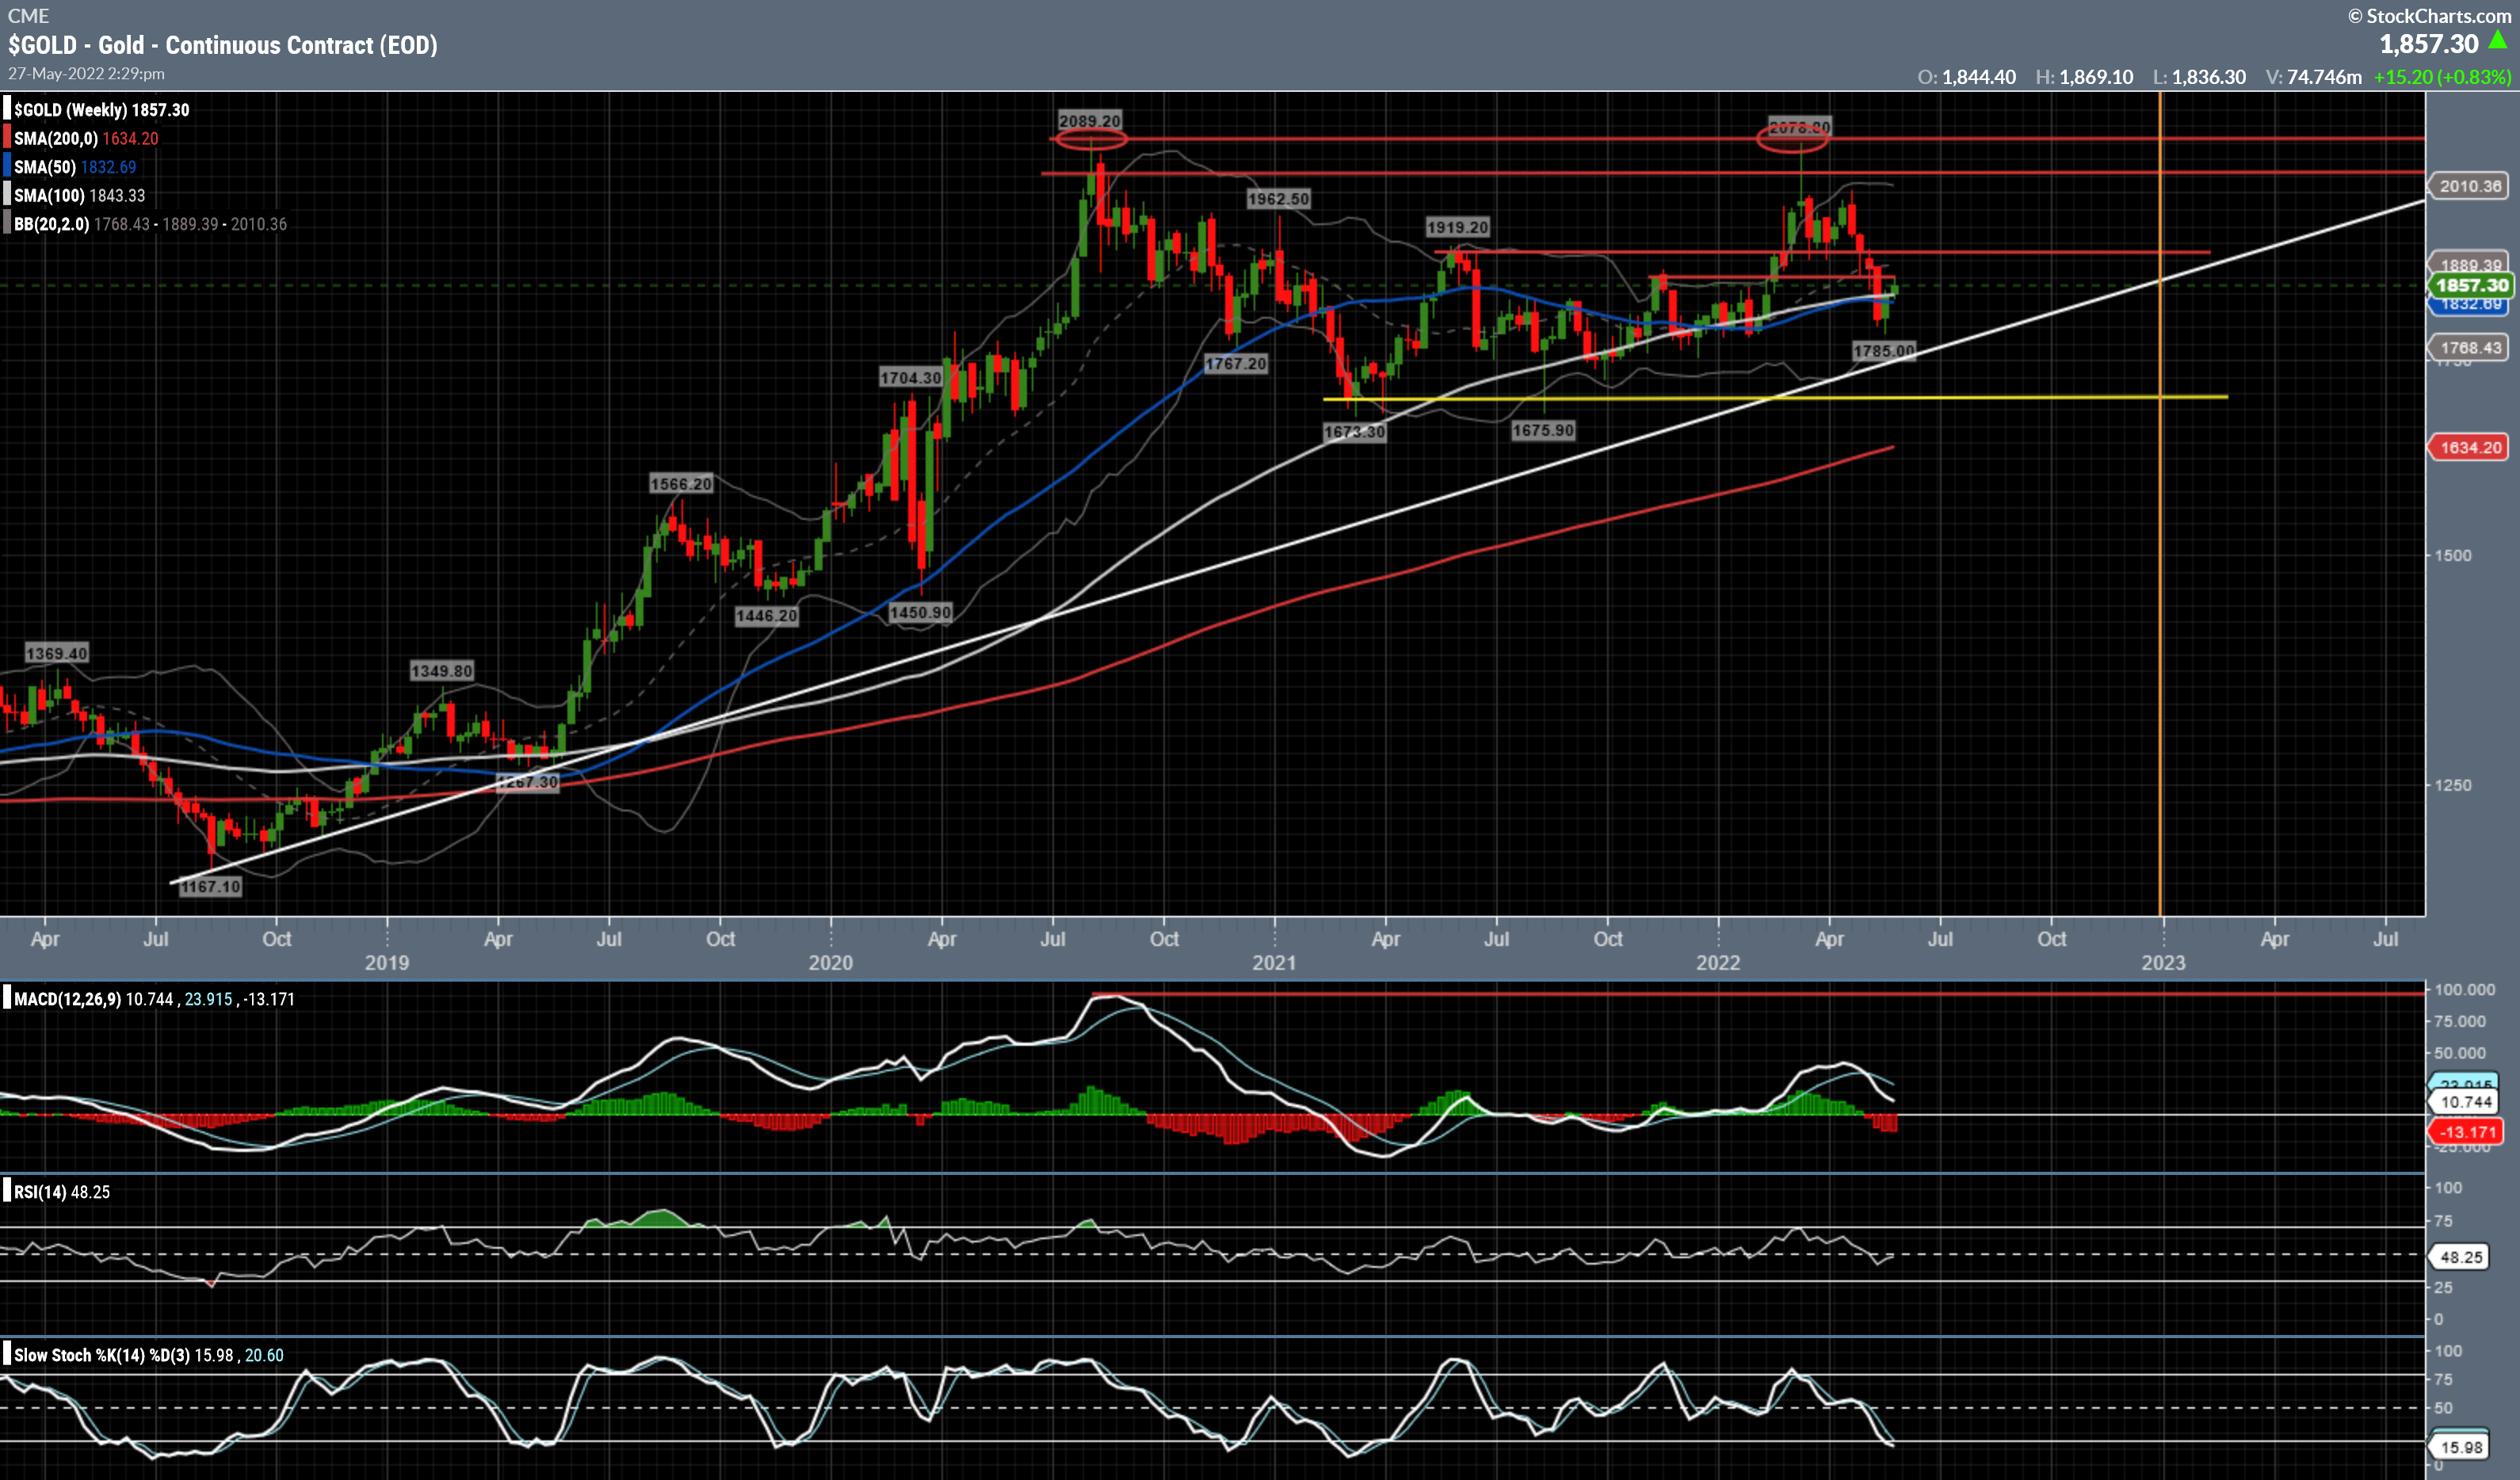Click the MACD(12,26,9) panel label
This screenshot has height=1480, width=2520.
click(67, 999)
